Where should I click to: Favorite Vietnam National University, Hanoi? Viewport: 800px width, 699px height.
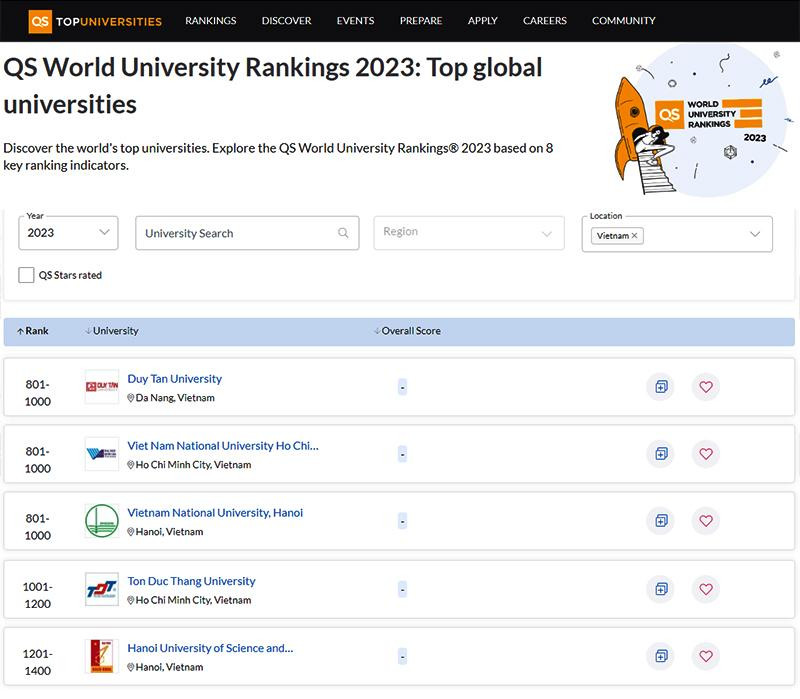click(x=706, y=521)
